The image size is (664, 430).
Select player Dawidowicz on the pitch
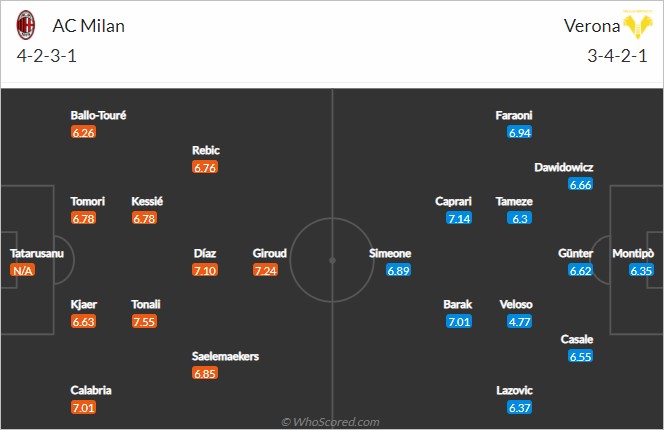(564, 167)
